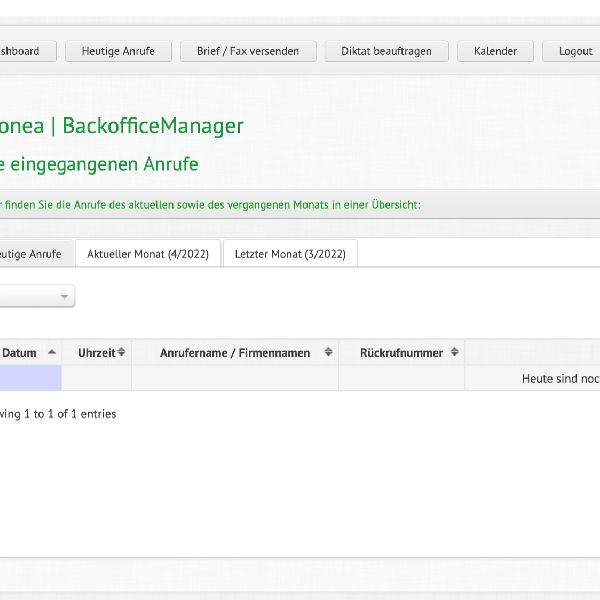
Task: Click the Brief / Fax versenden button
Action: pyautogui.click(x=248, y=51)
